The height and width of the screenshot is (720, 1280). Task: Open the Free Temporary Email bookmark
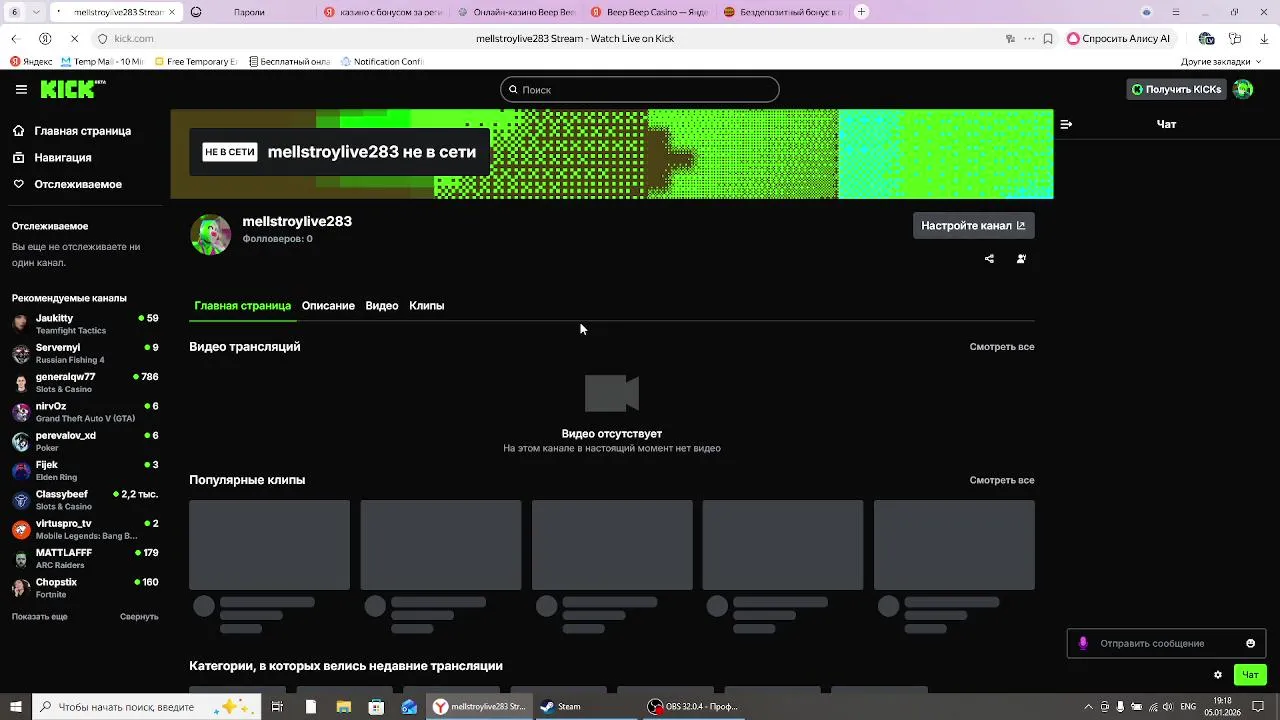click(x=195, y=62)
